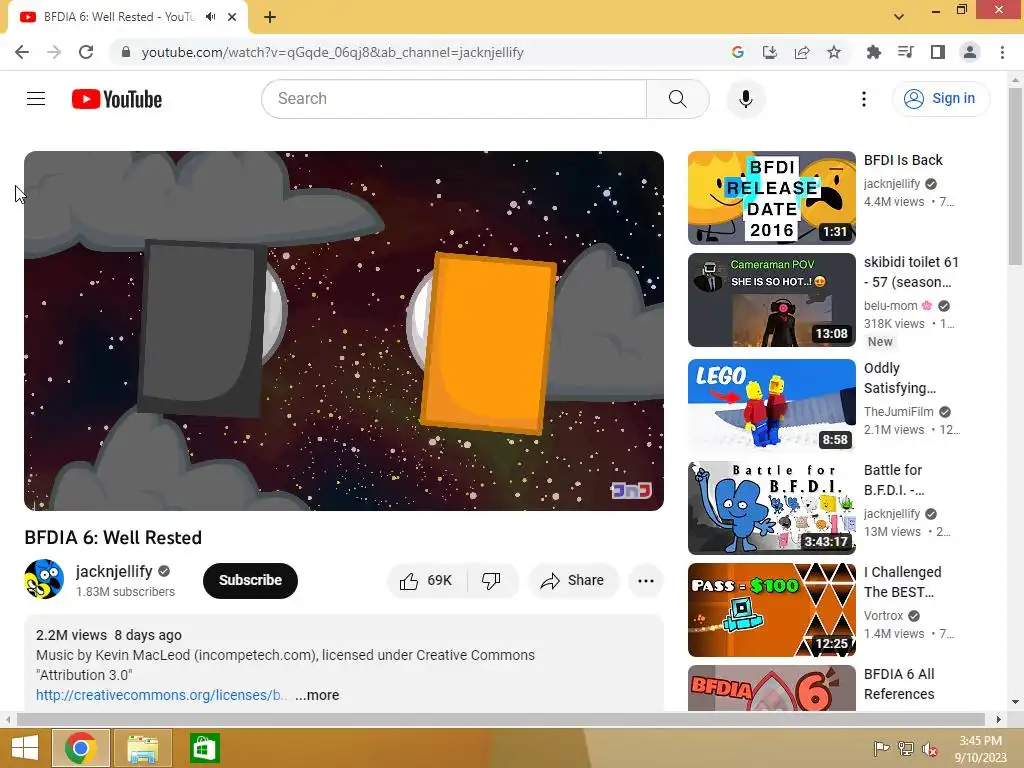The height and width of the screenshot is (768, 1024).
Task: Open a new browser tab
Action: click(x=270, y=17)
